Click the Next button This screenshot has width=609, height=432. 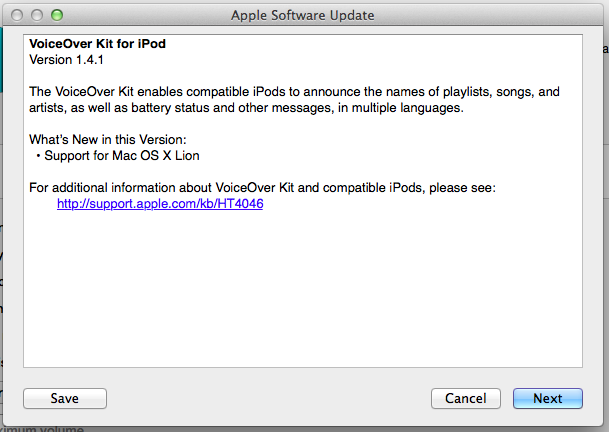click(x=547, y=398)
